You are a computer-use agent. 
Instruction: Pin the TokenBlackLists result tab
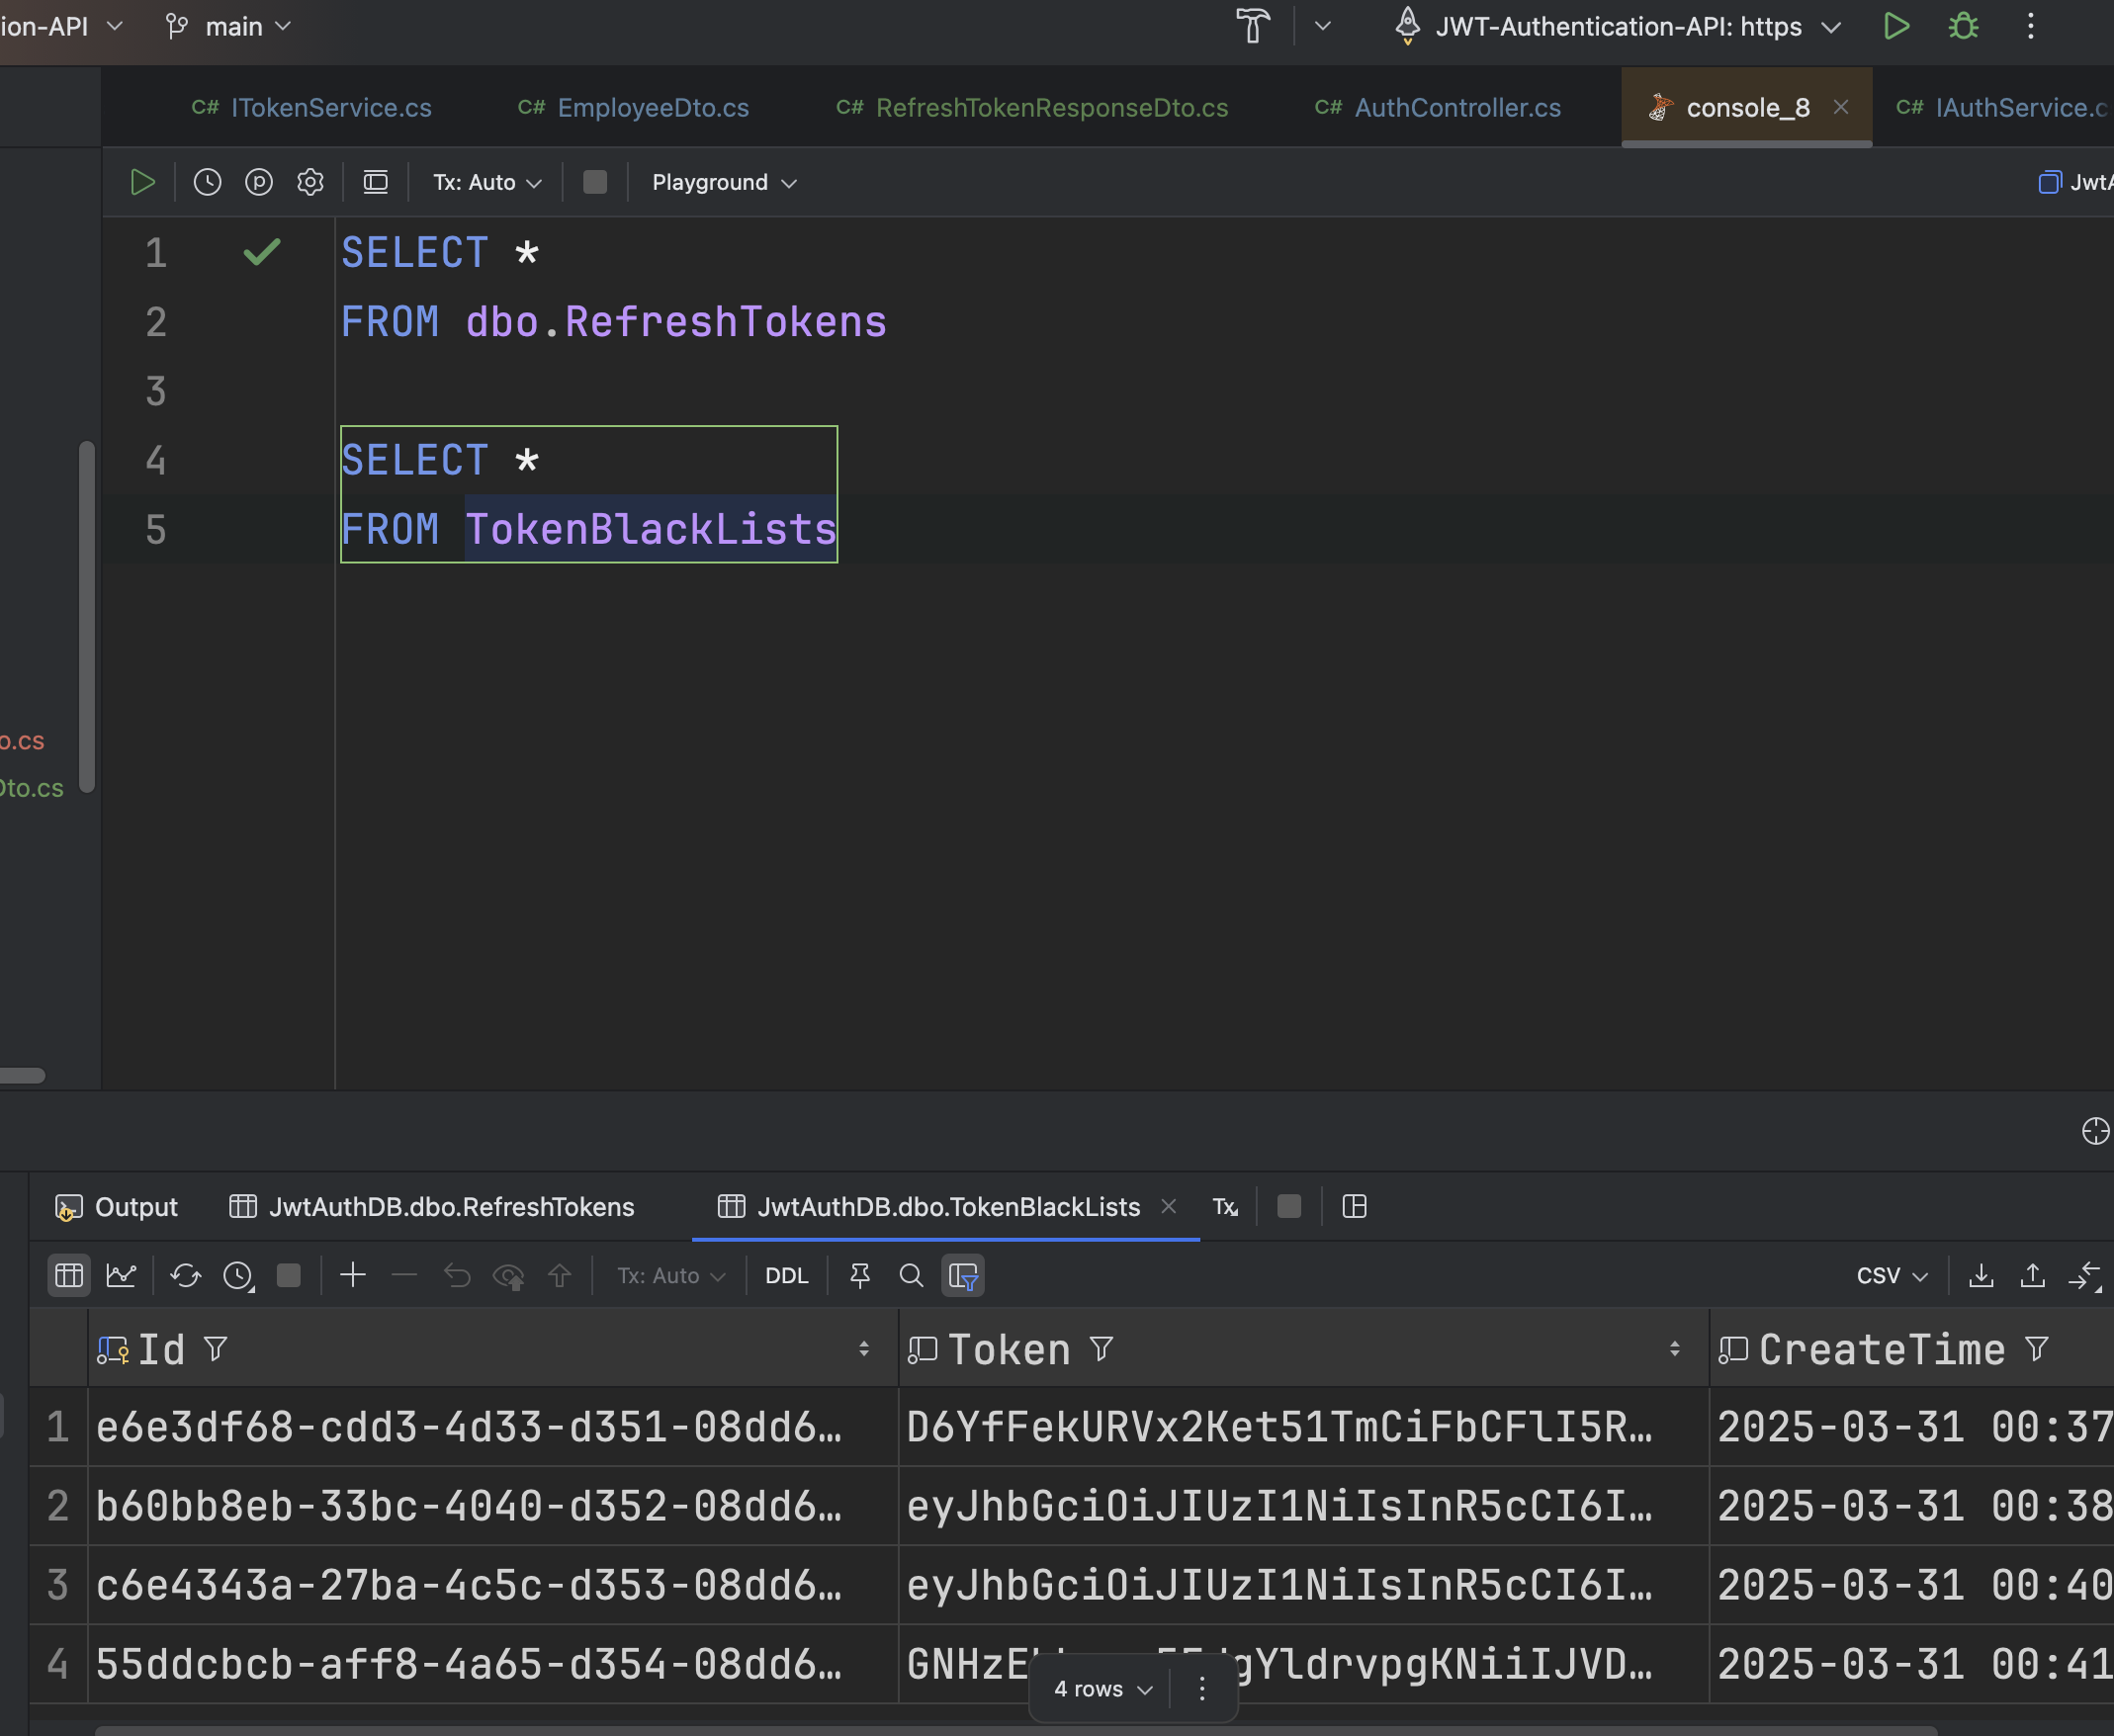pyautogui.click(x=859, y=1275)
